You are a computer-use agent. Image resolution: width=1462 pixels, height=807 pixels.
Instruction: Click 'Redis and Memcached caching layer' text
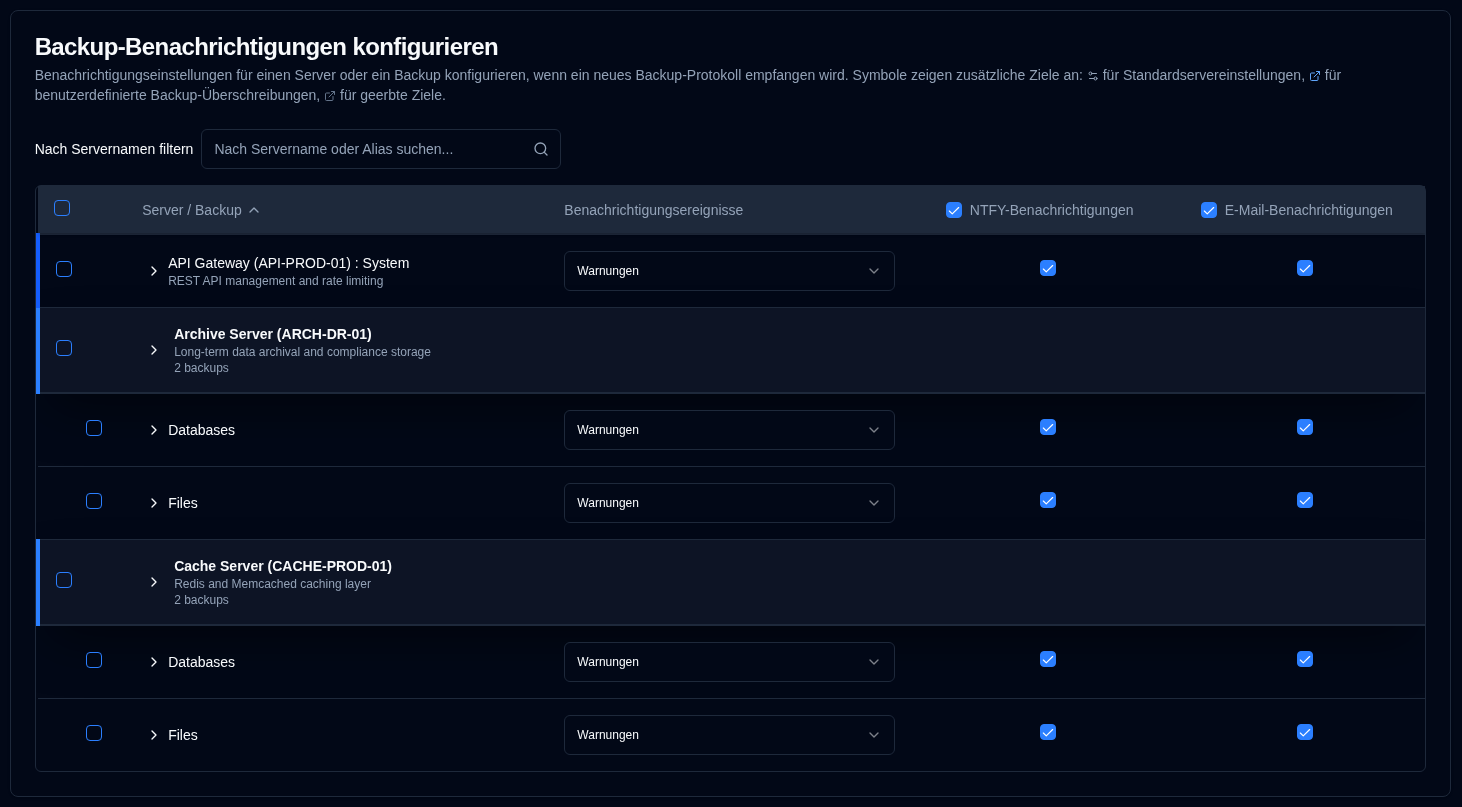coord(272,584)
